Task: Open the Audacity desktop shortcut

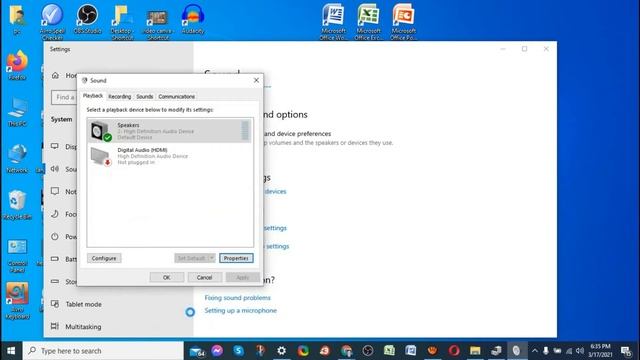Action: [x=193, y=18]
